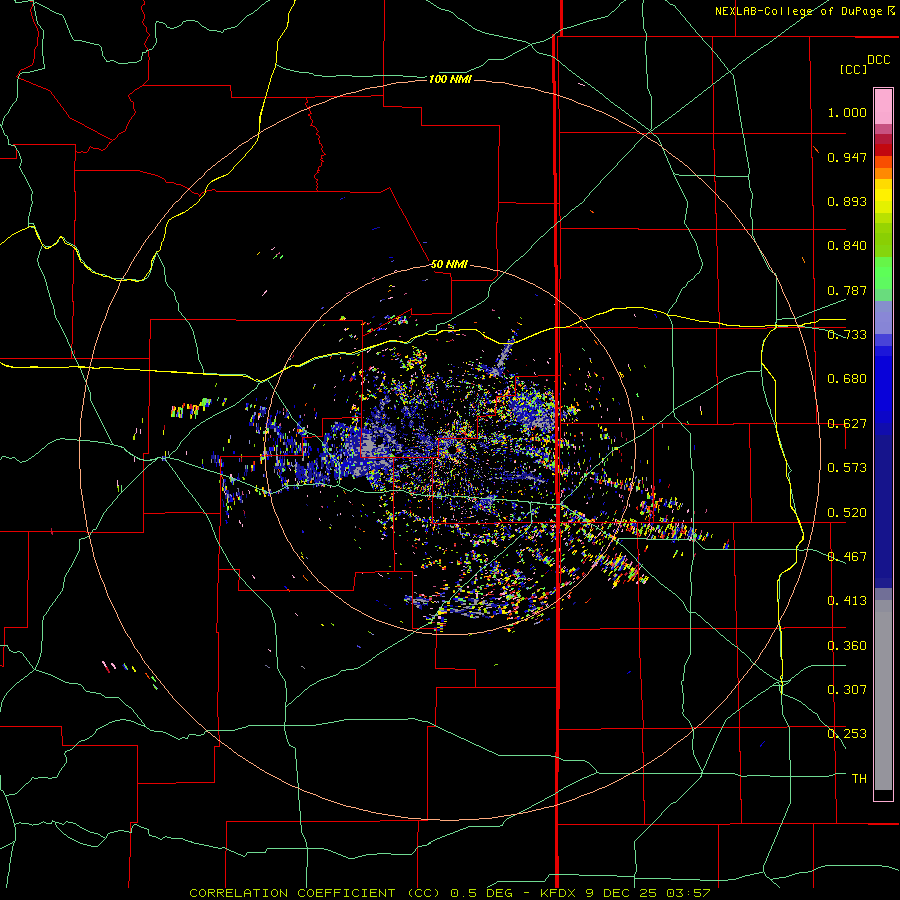Click the 100 NMI range ring label
This screenshot has height=900, width=900.
tap(450, 79)
